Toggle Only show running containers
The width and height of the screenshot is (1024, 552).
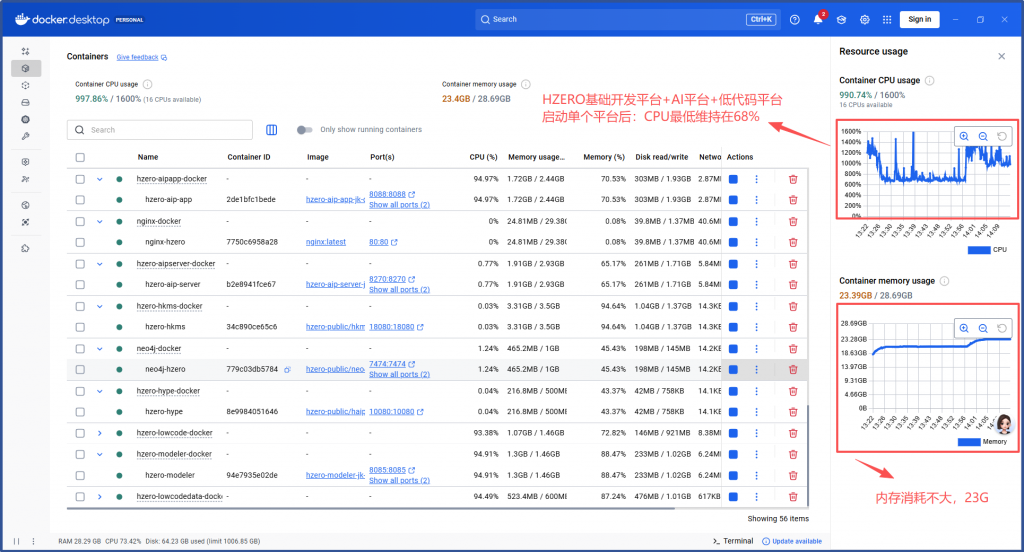point(305,129)
